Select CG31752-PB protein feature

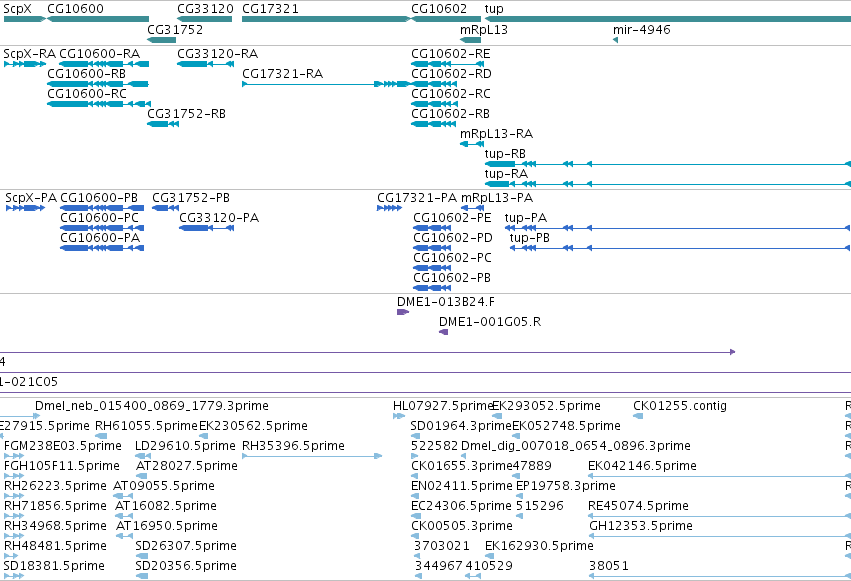coord(166,208)
